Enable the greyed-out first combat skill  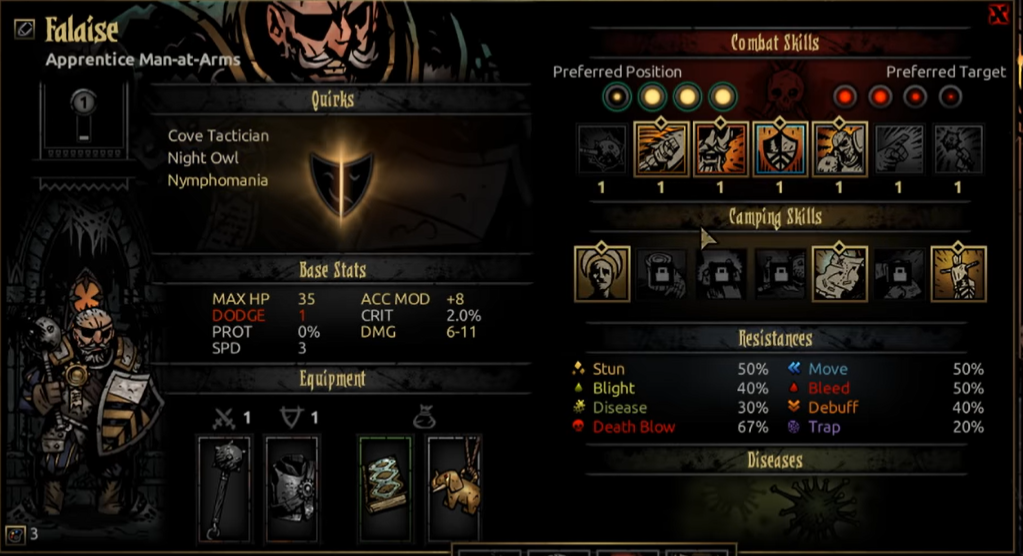[x=602, y=149]
